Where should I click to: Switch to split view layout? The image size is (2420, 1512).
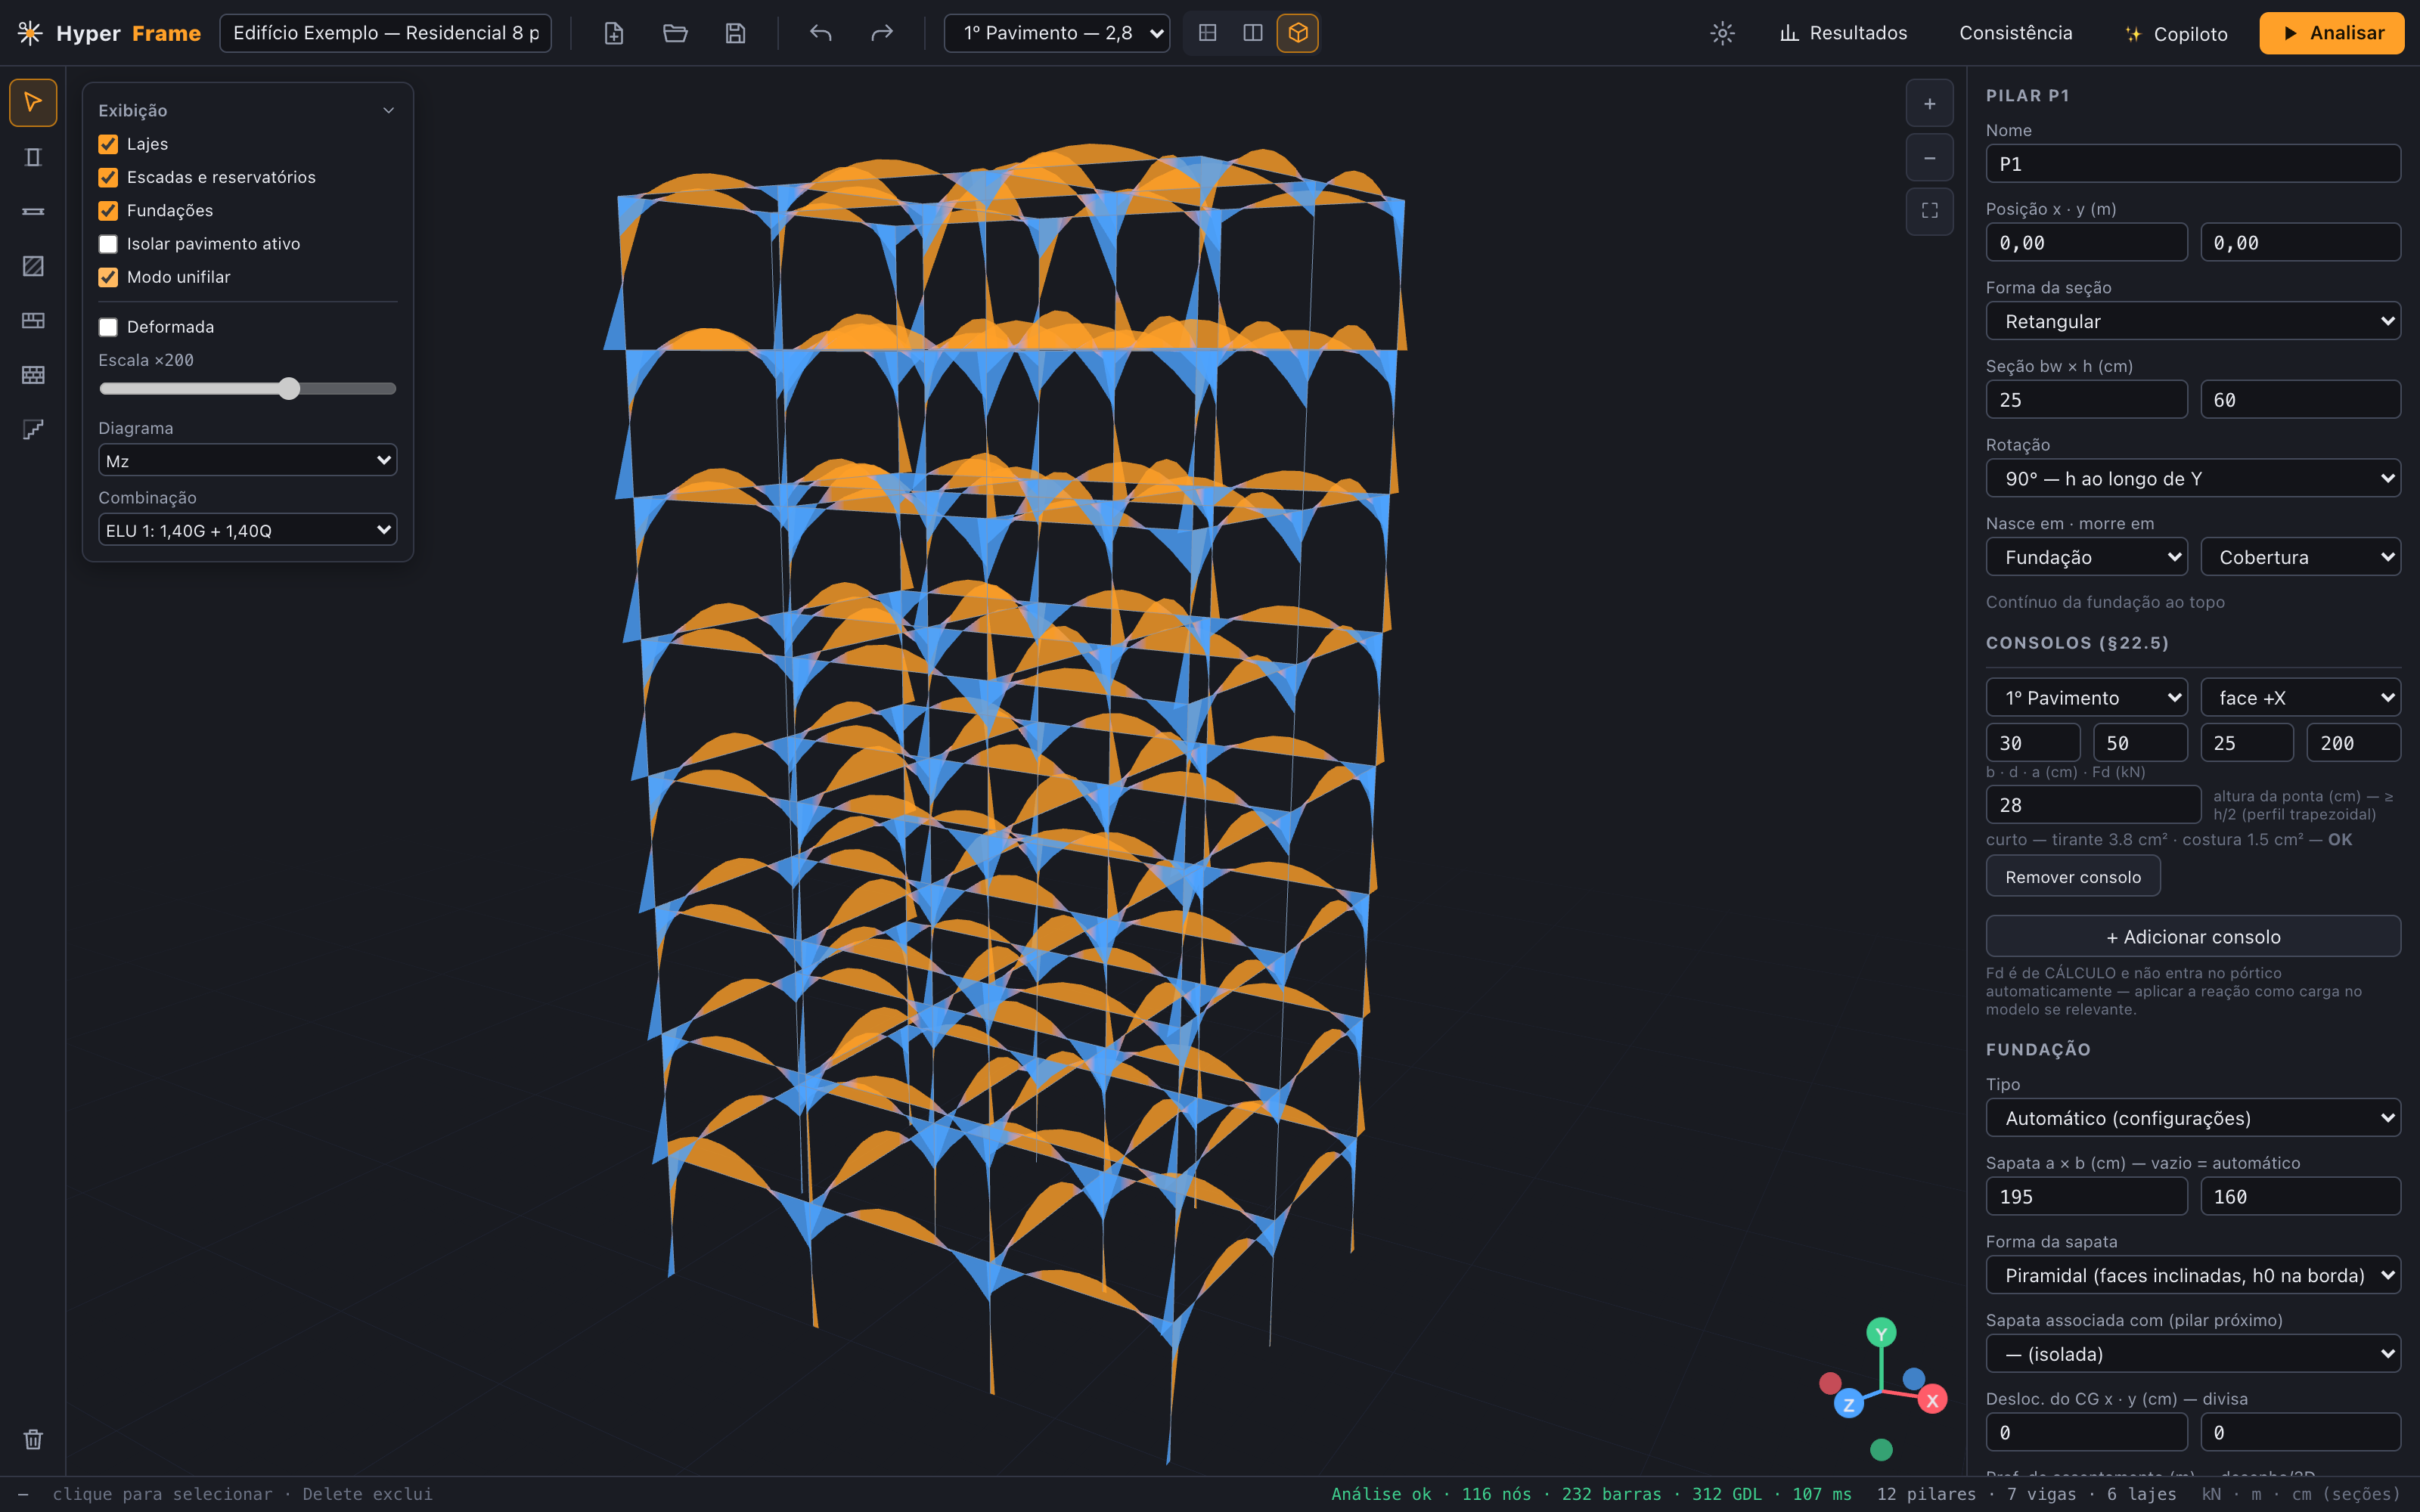point(1253,33)
